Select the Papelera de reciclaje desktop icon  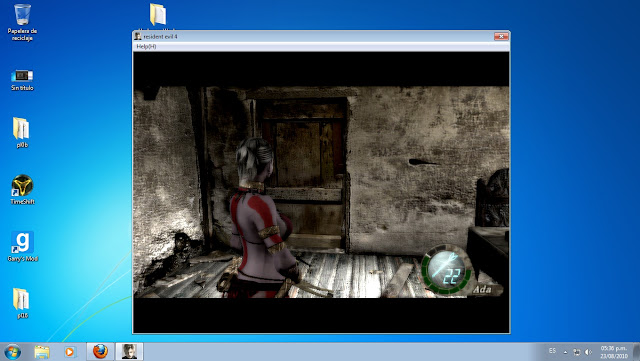[22, 22]
